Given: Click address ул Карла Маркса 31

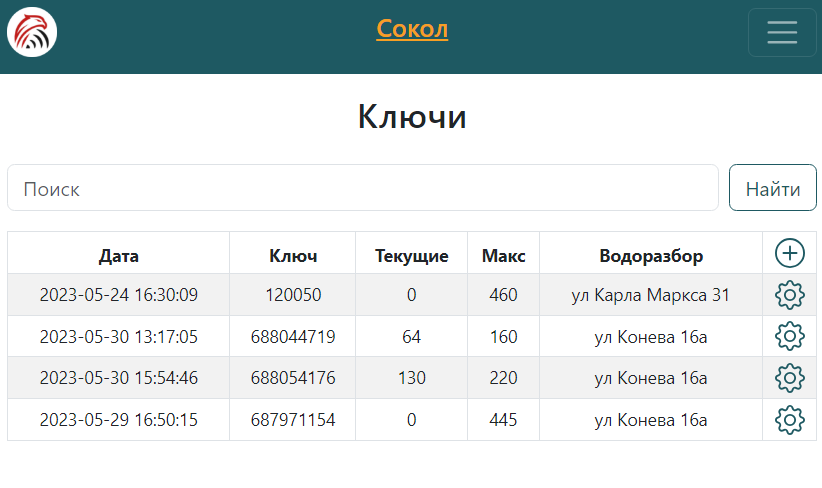Looking at the screenshot, I should (x=651, y=295).
